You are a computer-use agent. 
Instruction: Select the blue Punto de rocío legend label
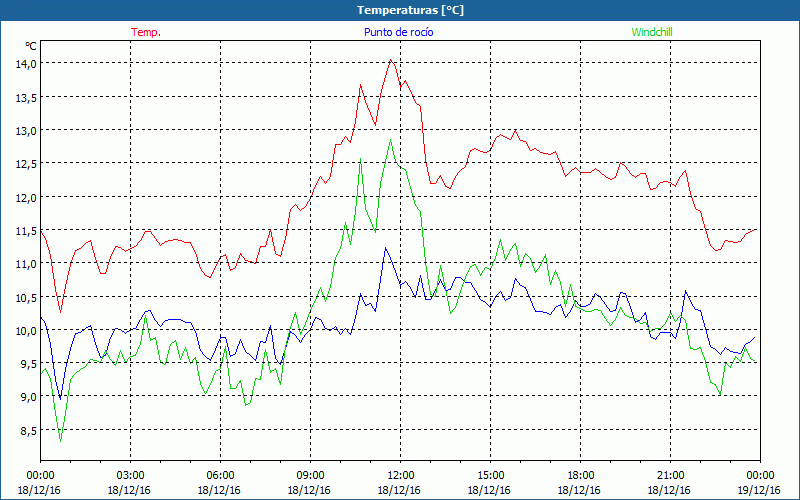tap(398, 32)
